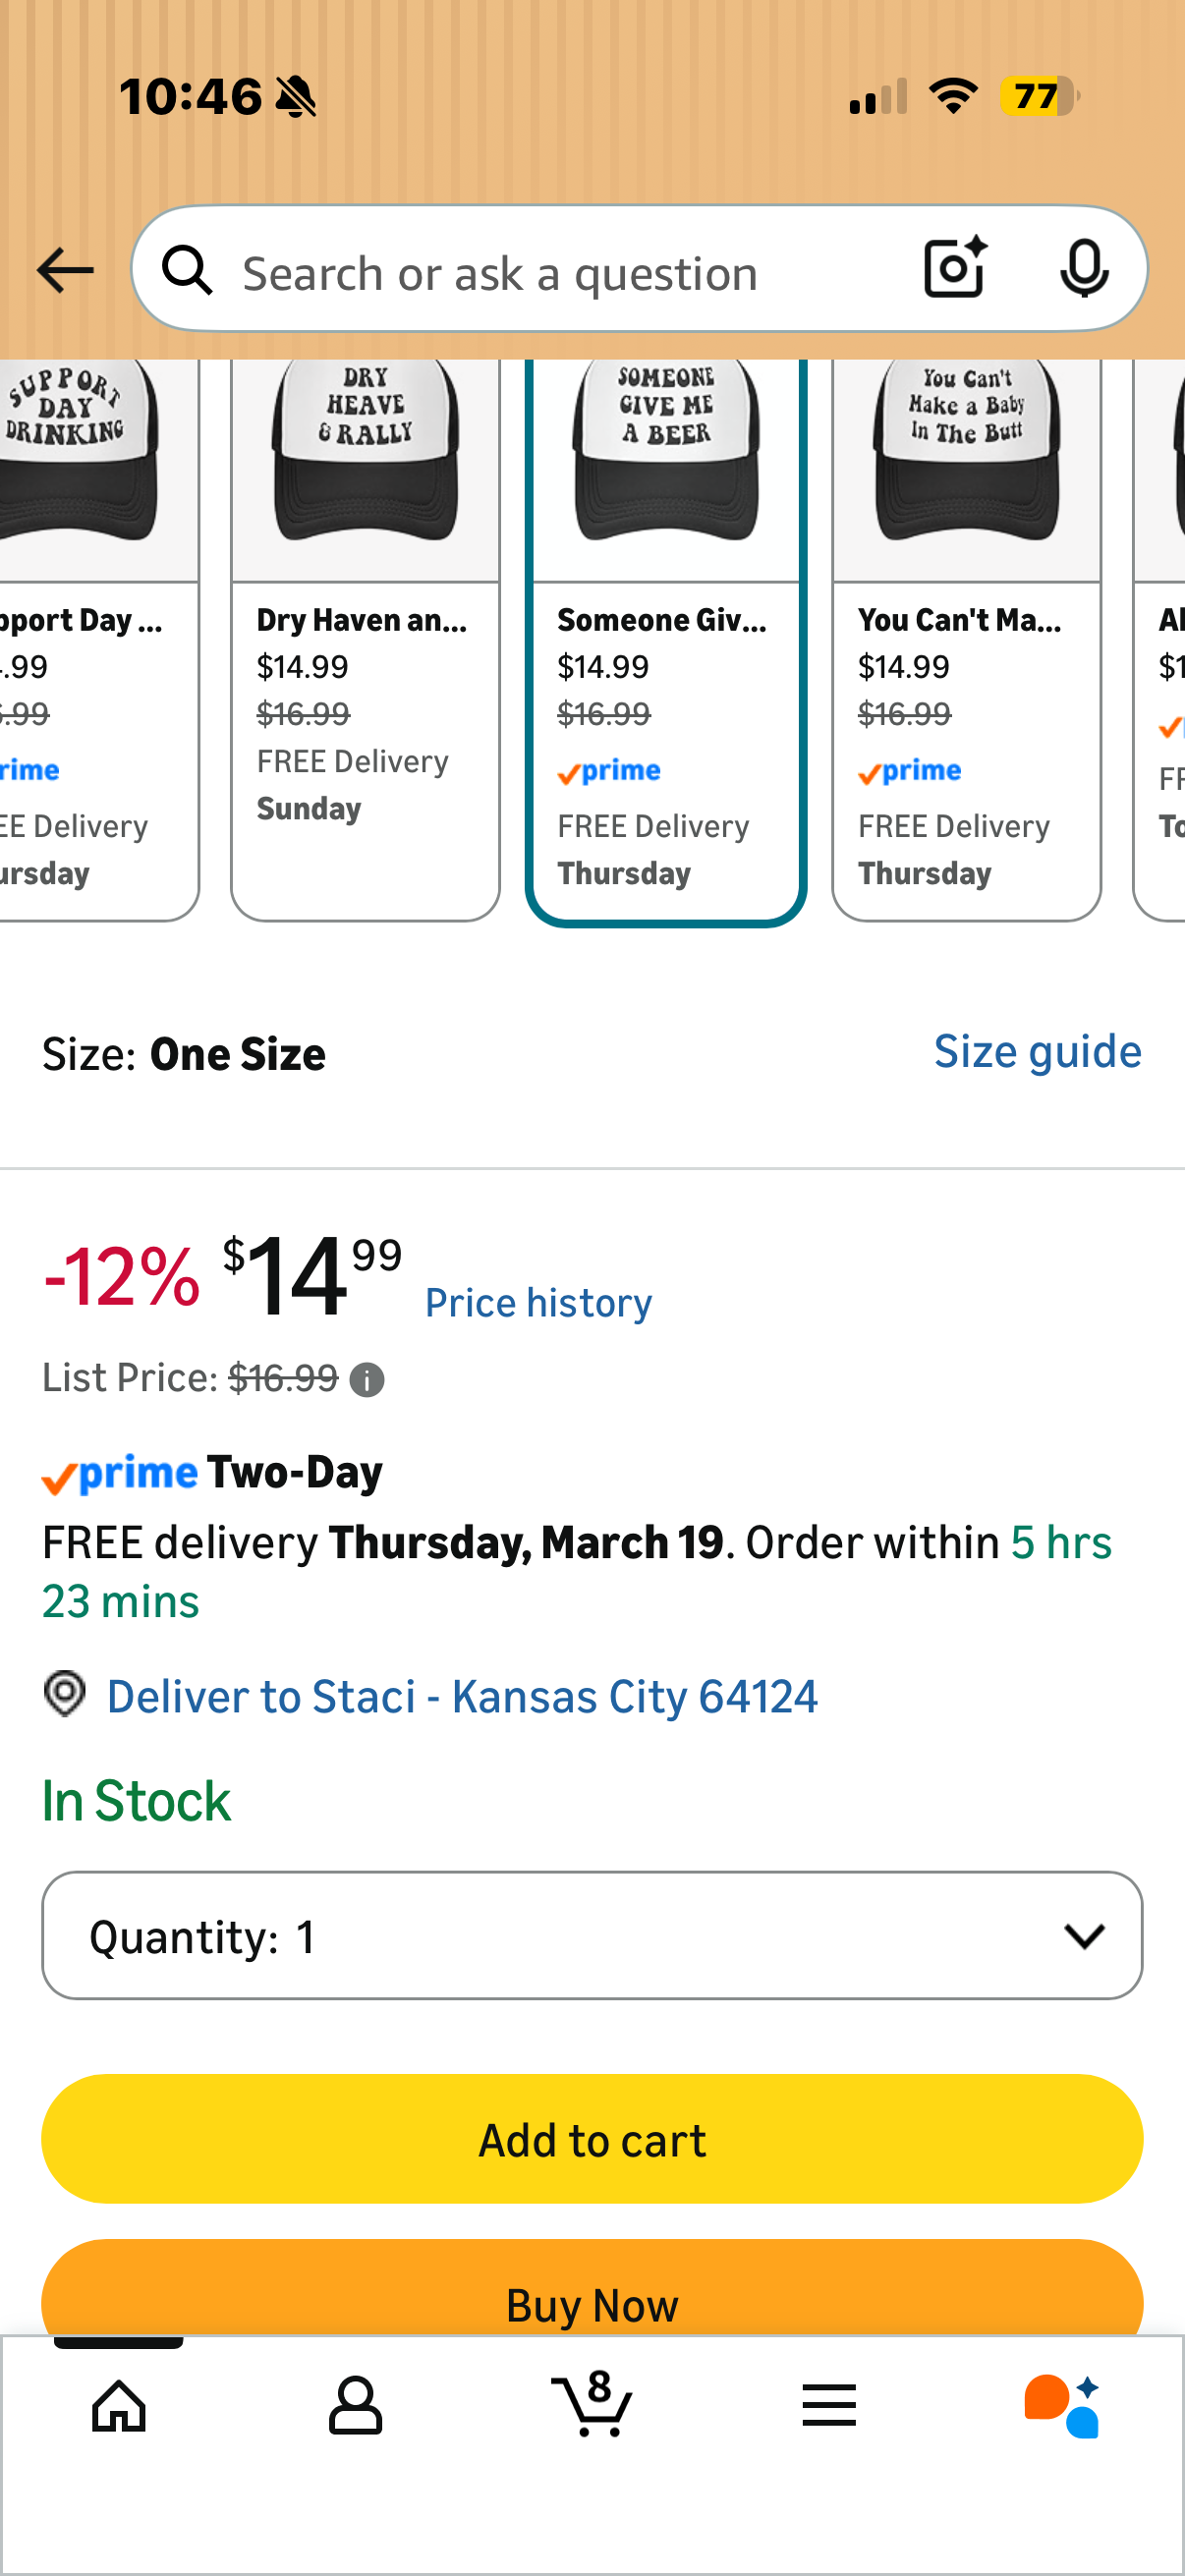Expand the Quantity dropdown

click(x=592, y=1935)
